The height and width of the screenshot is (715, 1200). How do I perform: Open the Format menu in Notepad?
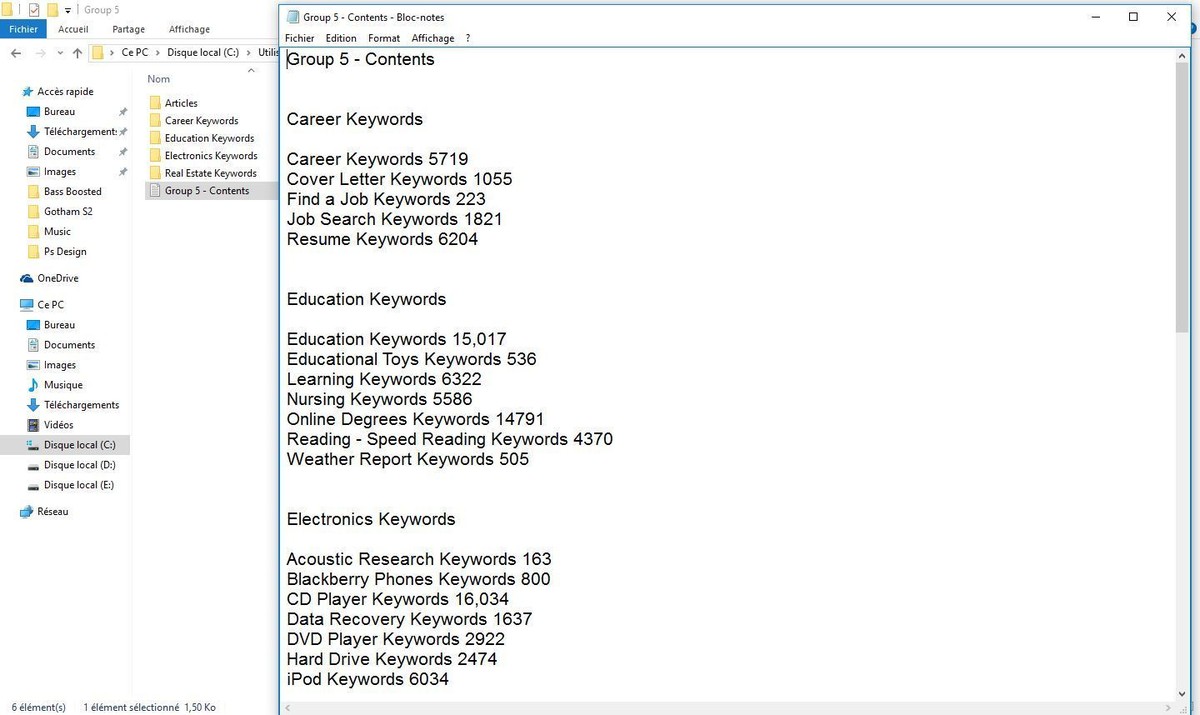click(x=383, y=38)
